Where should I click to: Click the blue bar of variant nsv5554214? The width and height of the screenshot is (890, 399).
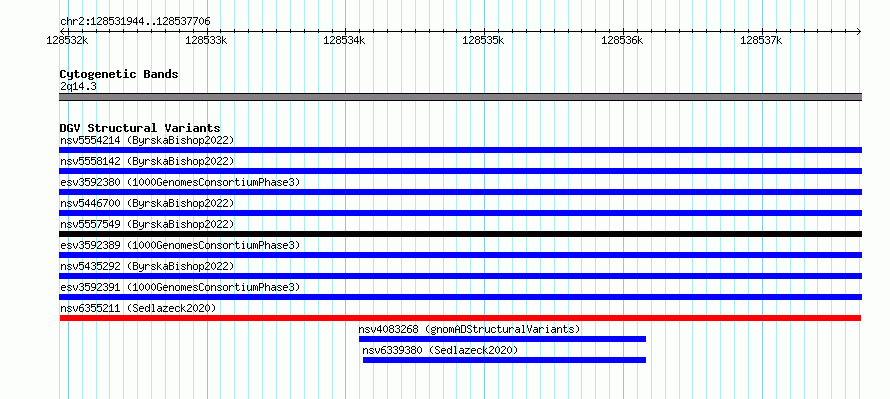tap(460, 150)
